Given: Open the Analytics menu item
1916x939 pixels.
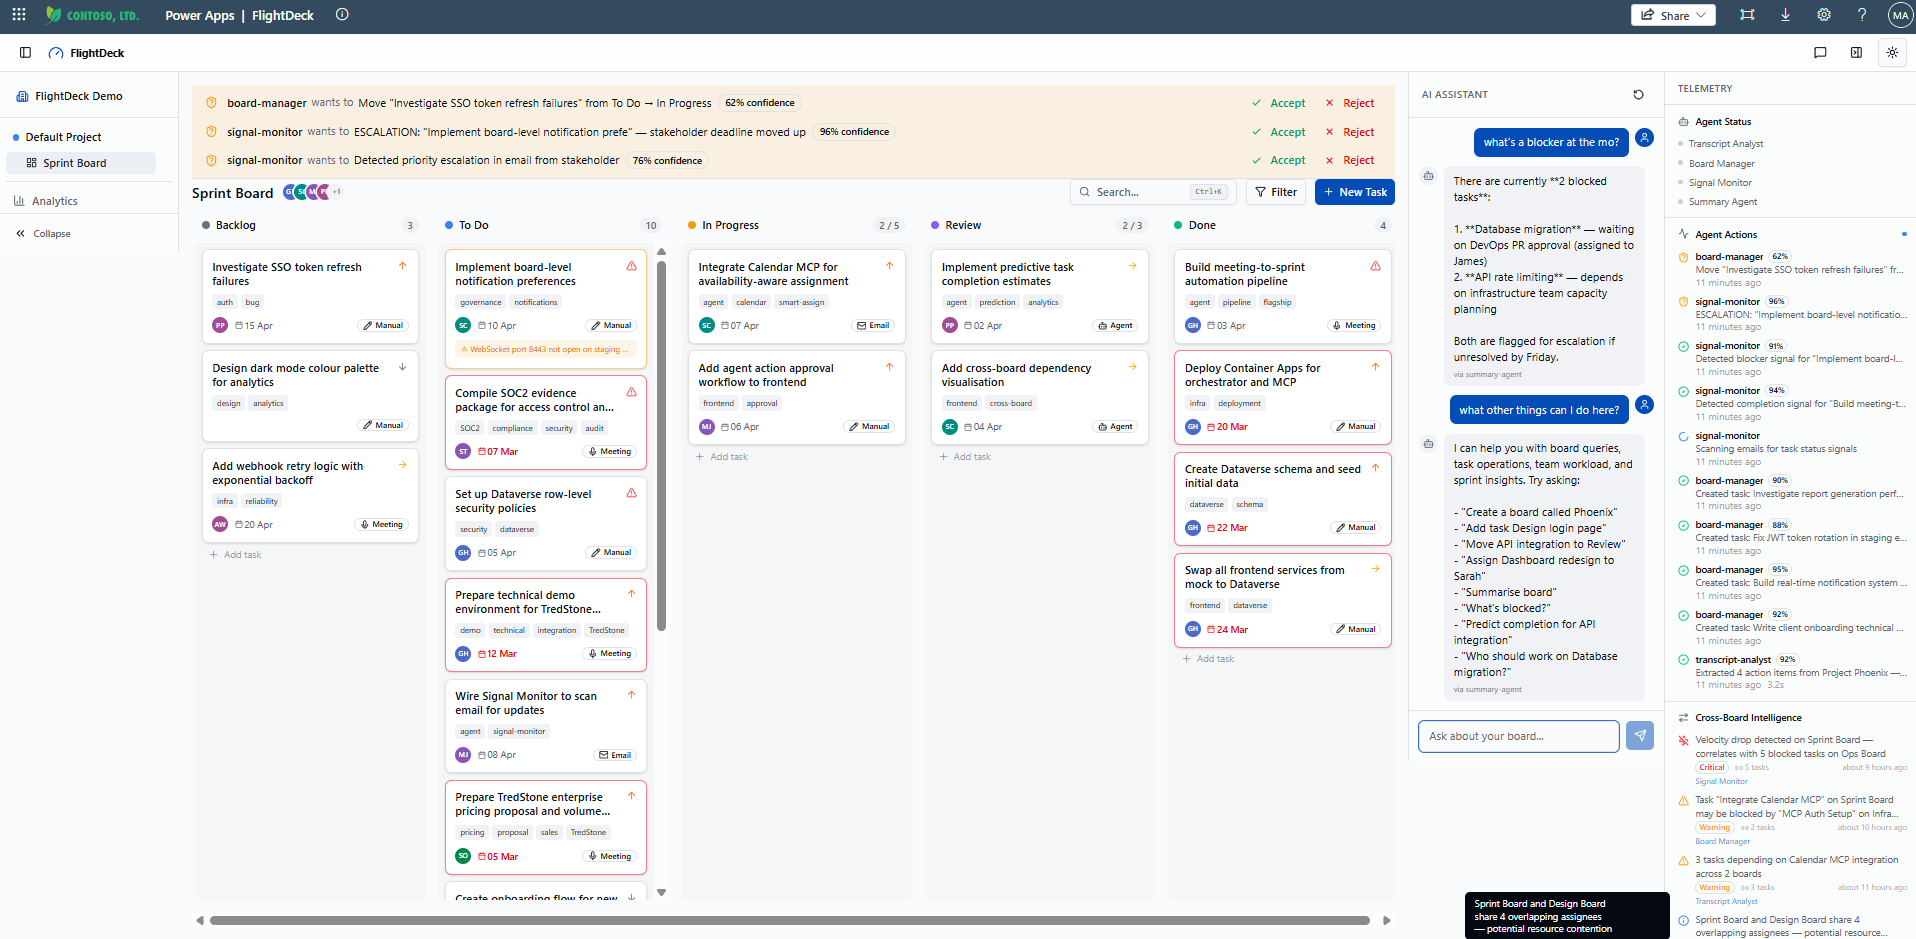Looking at the screenshot, I should click(54, 201).
